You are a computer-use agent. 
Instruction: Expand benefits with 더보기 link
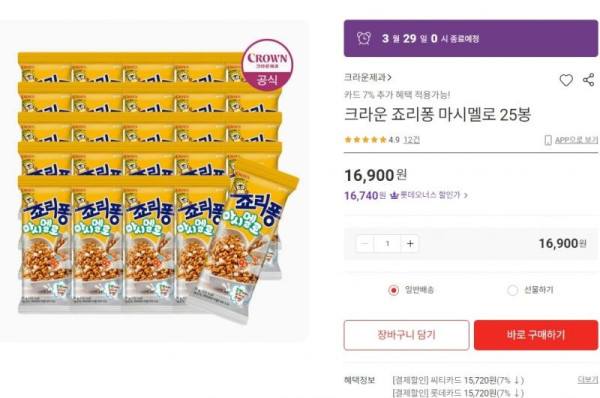click(x=587, y=380)
